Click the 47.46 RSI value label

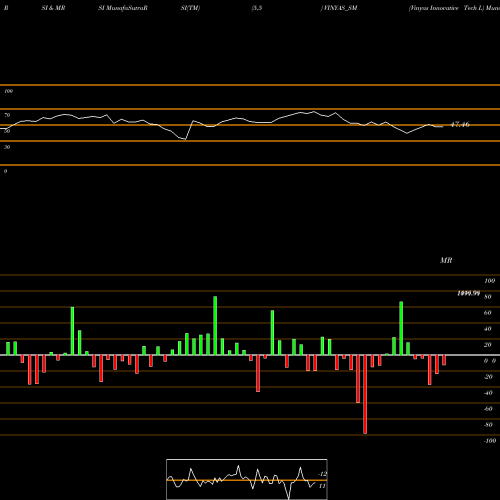[x=460, y=125]
